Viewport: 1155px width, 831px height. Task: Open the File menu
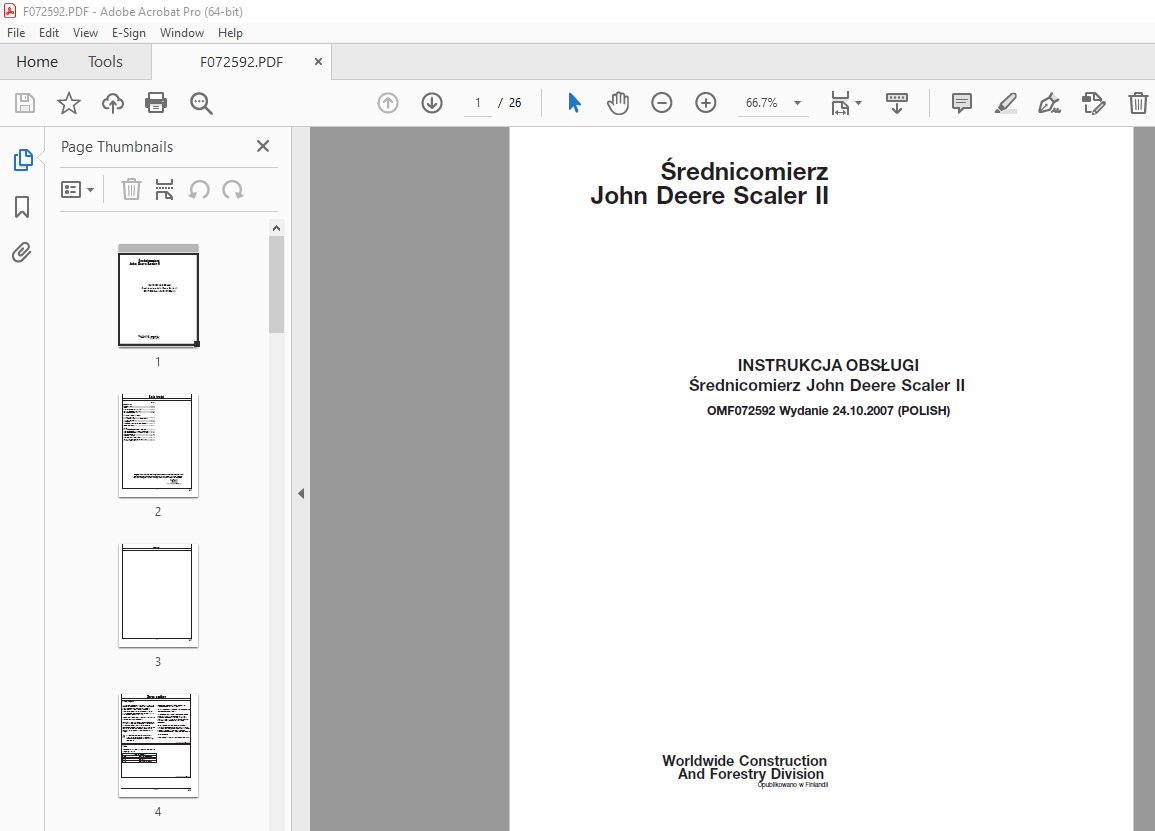pos(16,33)
